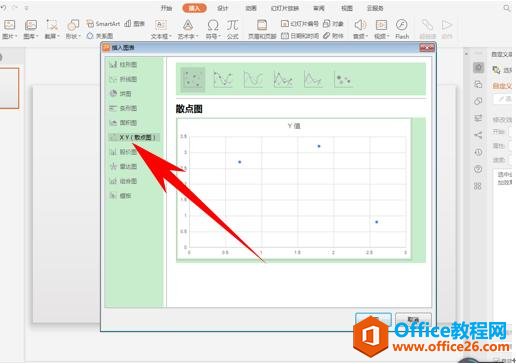This screenshot has height=364, width=516.
Task: Open the audio (音频) dropdown
Action: click(360, 29)
